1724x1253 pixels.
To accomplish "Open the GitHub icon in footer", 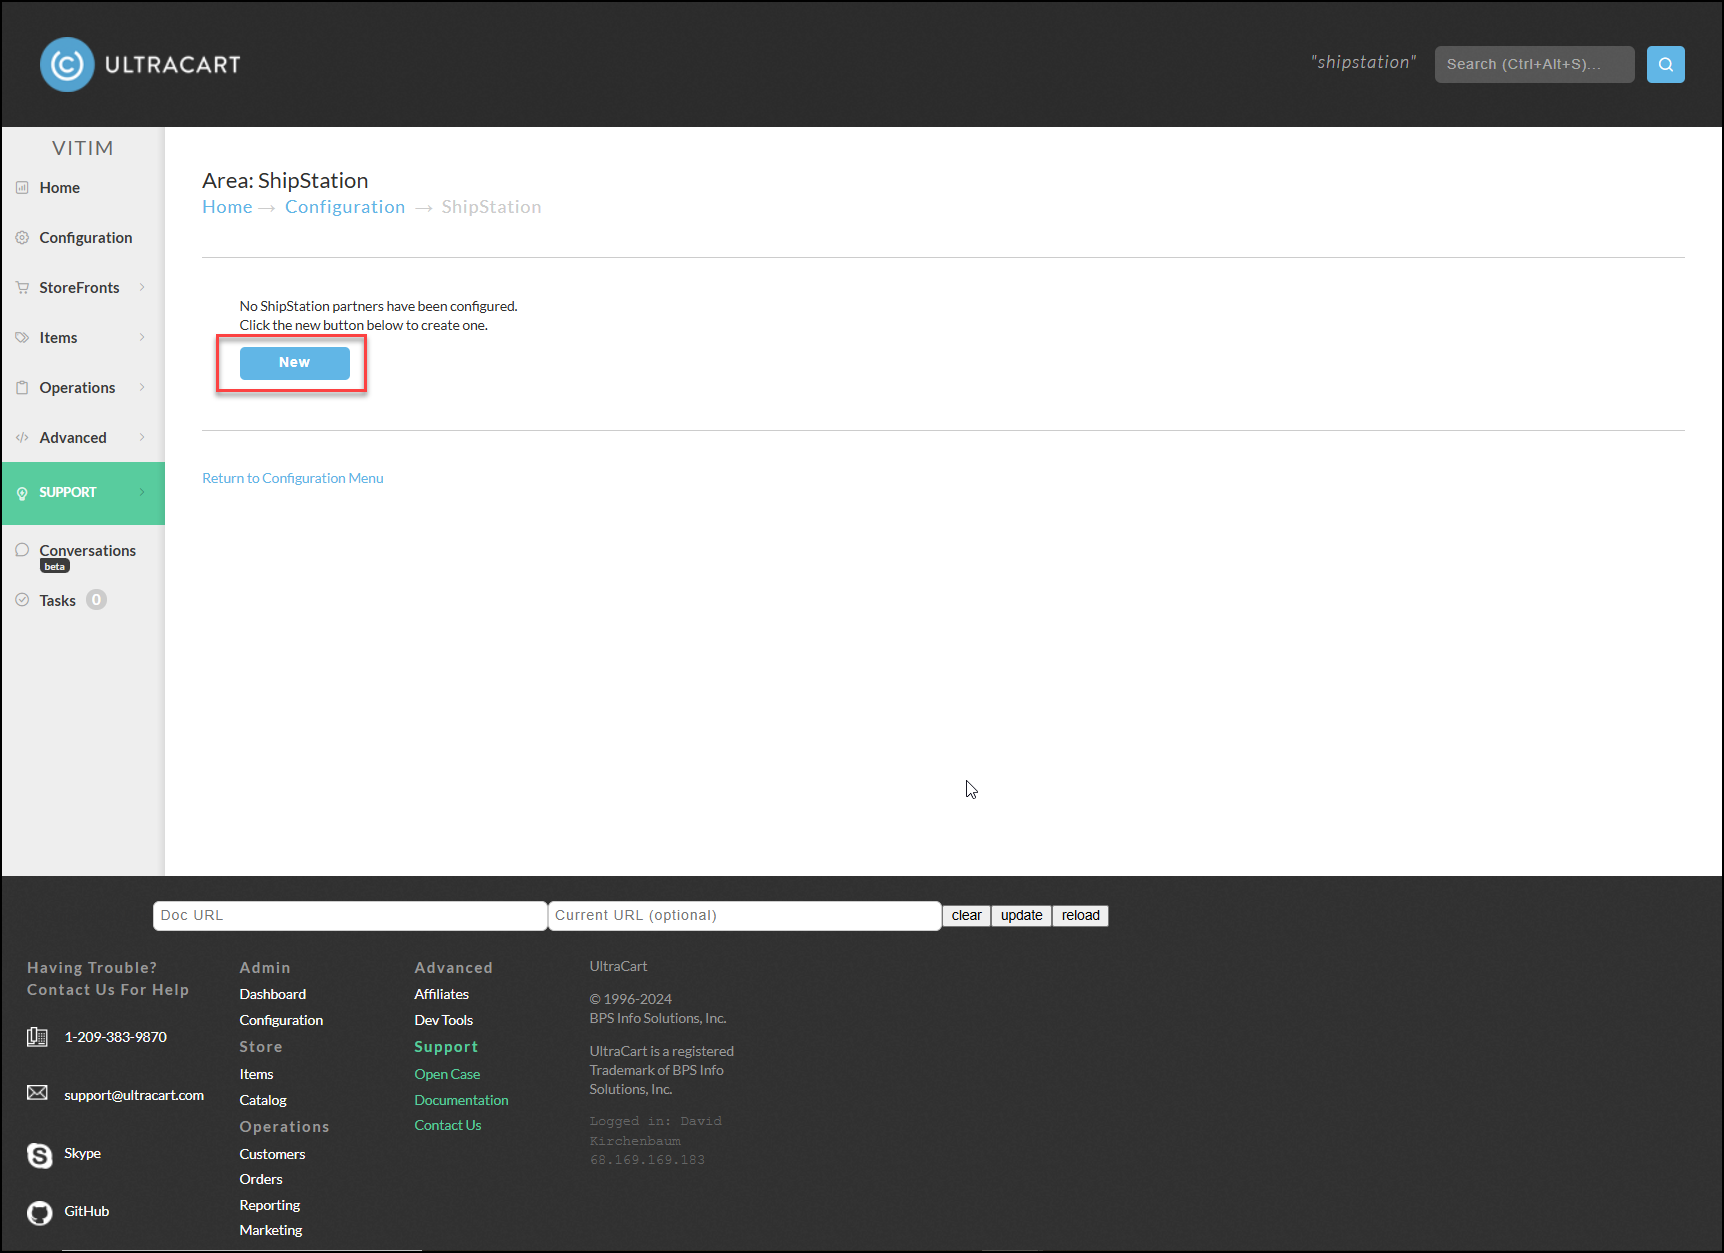I will (39, 1213).
